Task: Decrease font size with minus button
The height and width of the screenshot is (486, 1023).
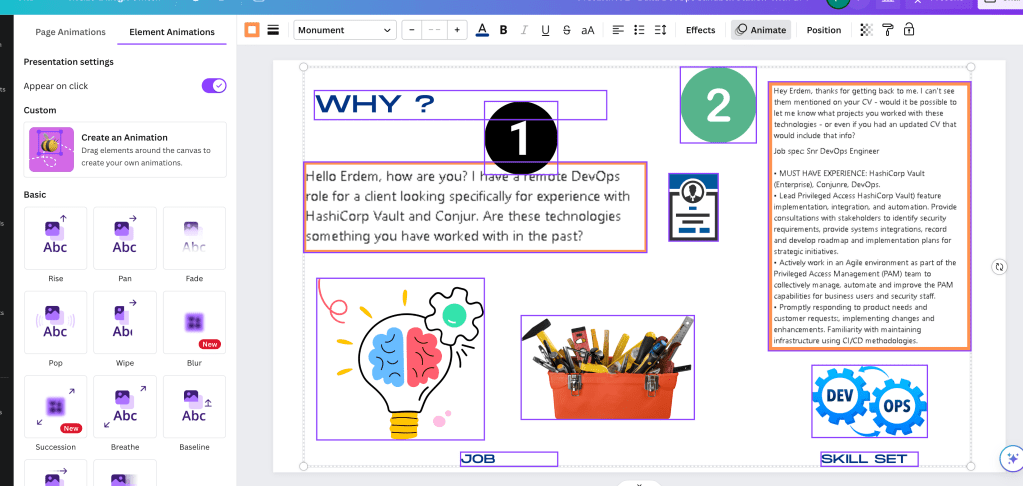Action: [x=412, y=30]
